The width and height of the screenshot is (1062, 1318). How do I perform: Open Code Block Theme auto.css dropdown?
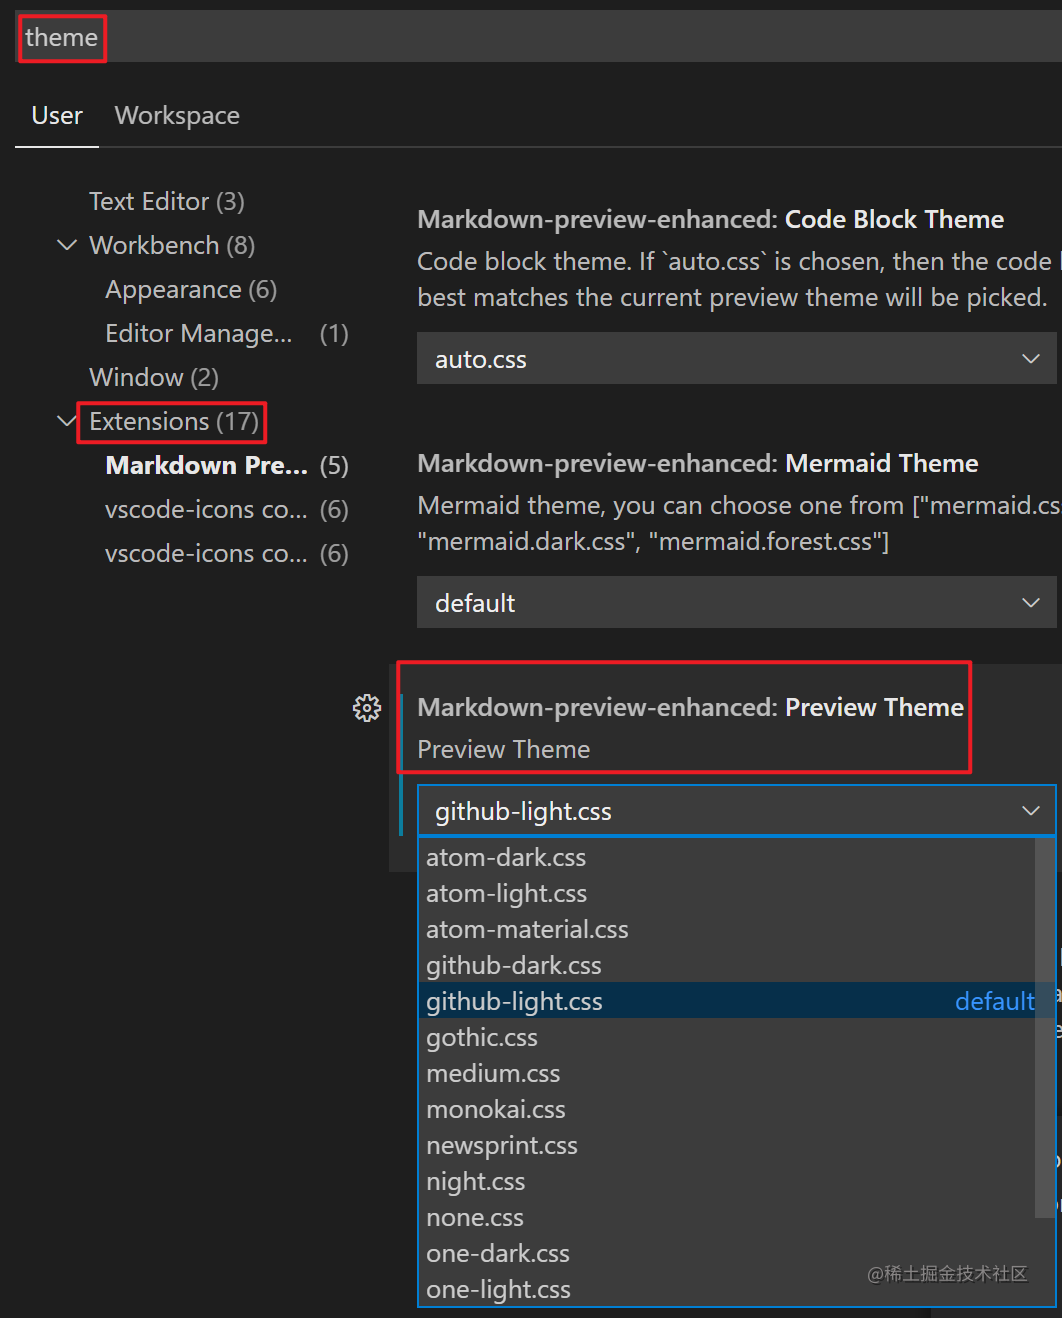coord(736,359)
